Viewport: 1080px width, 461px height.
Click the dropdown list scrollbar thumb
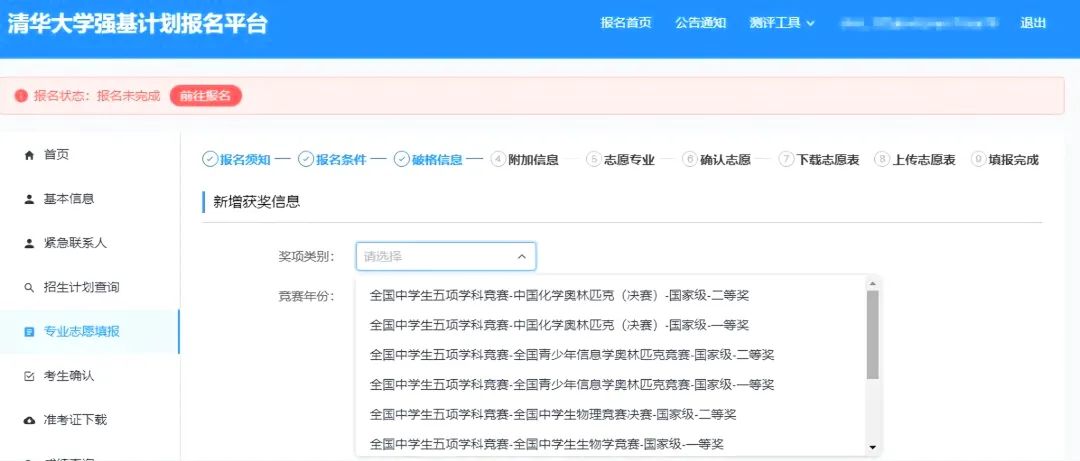point(873,335)
